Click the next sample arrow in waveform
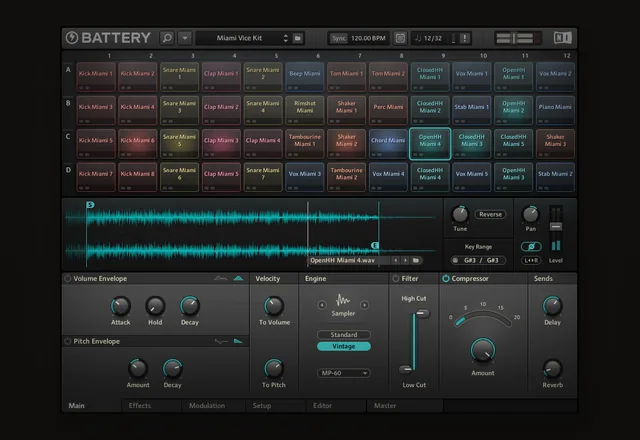 click(405, 260)
